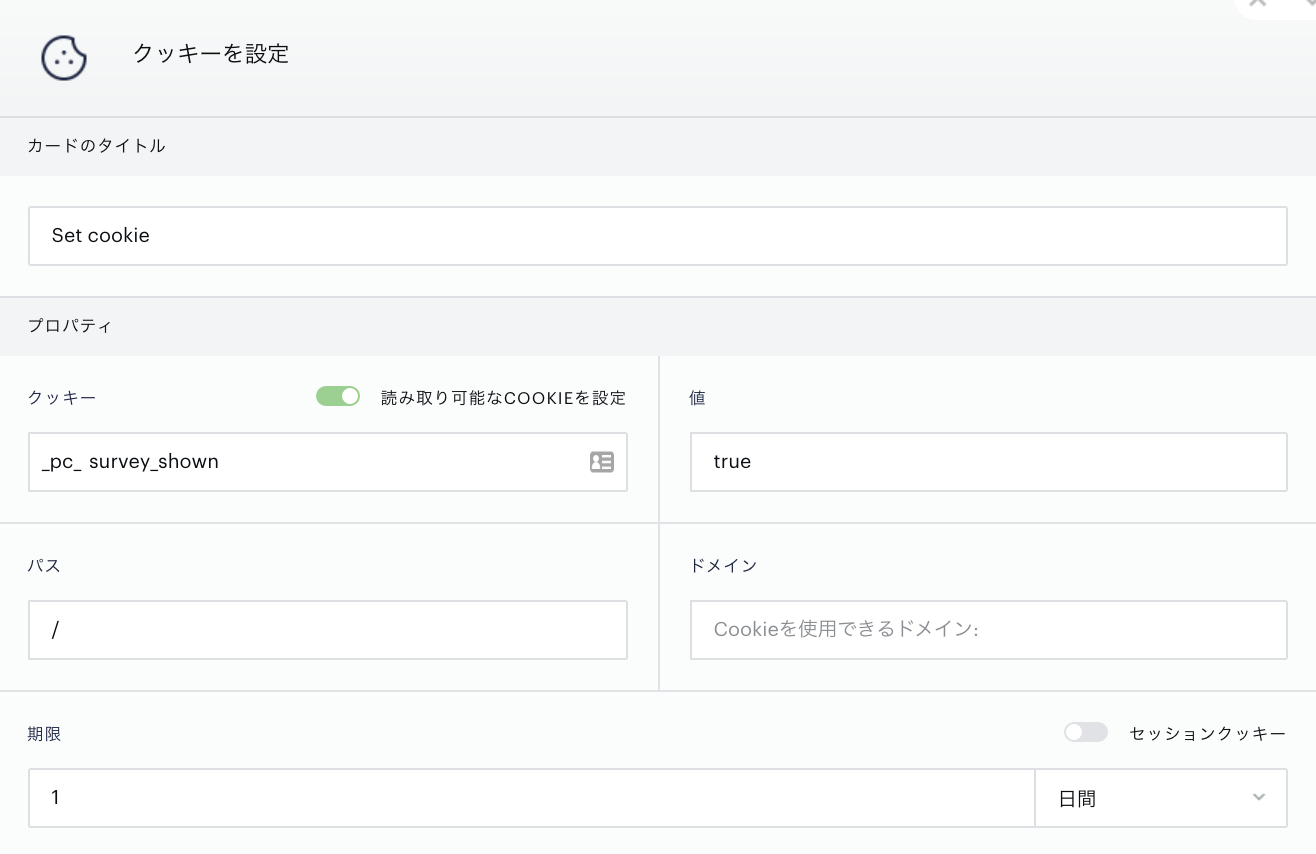Viewport: 1316px width, 854px height.
Task: Click the value field containing true
Action: click(x=987, y=462)
